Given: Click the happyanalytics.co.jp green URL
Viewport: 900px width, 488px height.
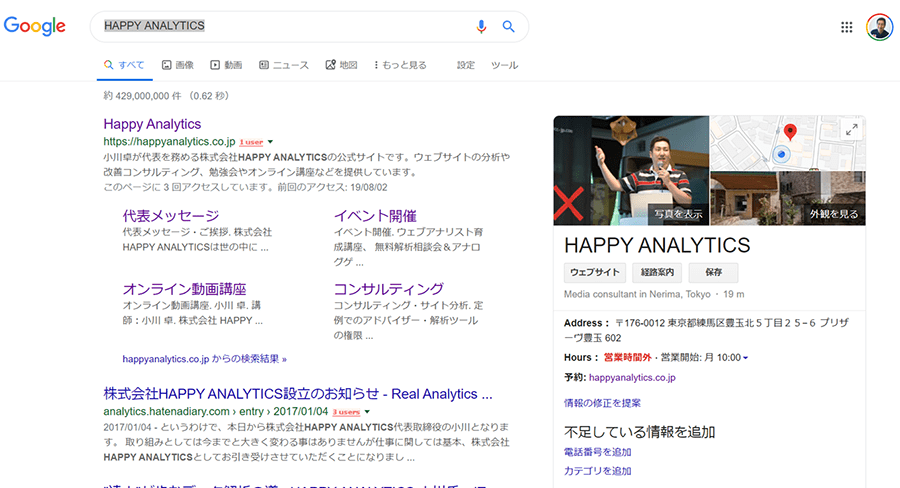Looking at the screenshot, I should (169, 141).
